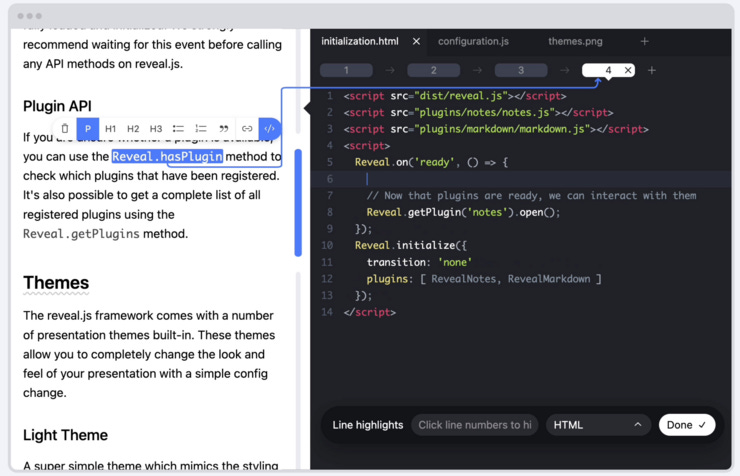This screenshot has height=476, width=740.
Task: Add a new code step with plus
Action: click(x=652, y=70)
